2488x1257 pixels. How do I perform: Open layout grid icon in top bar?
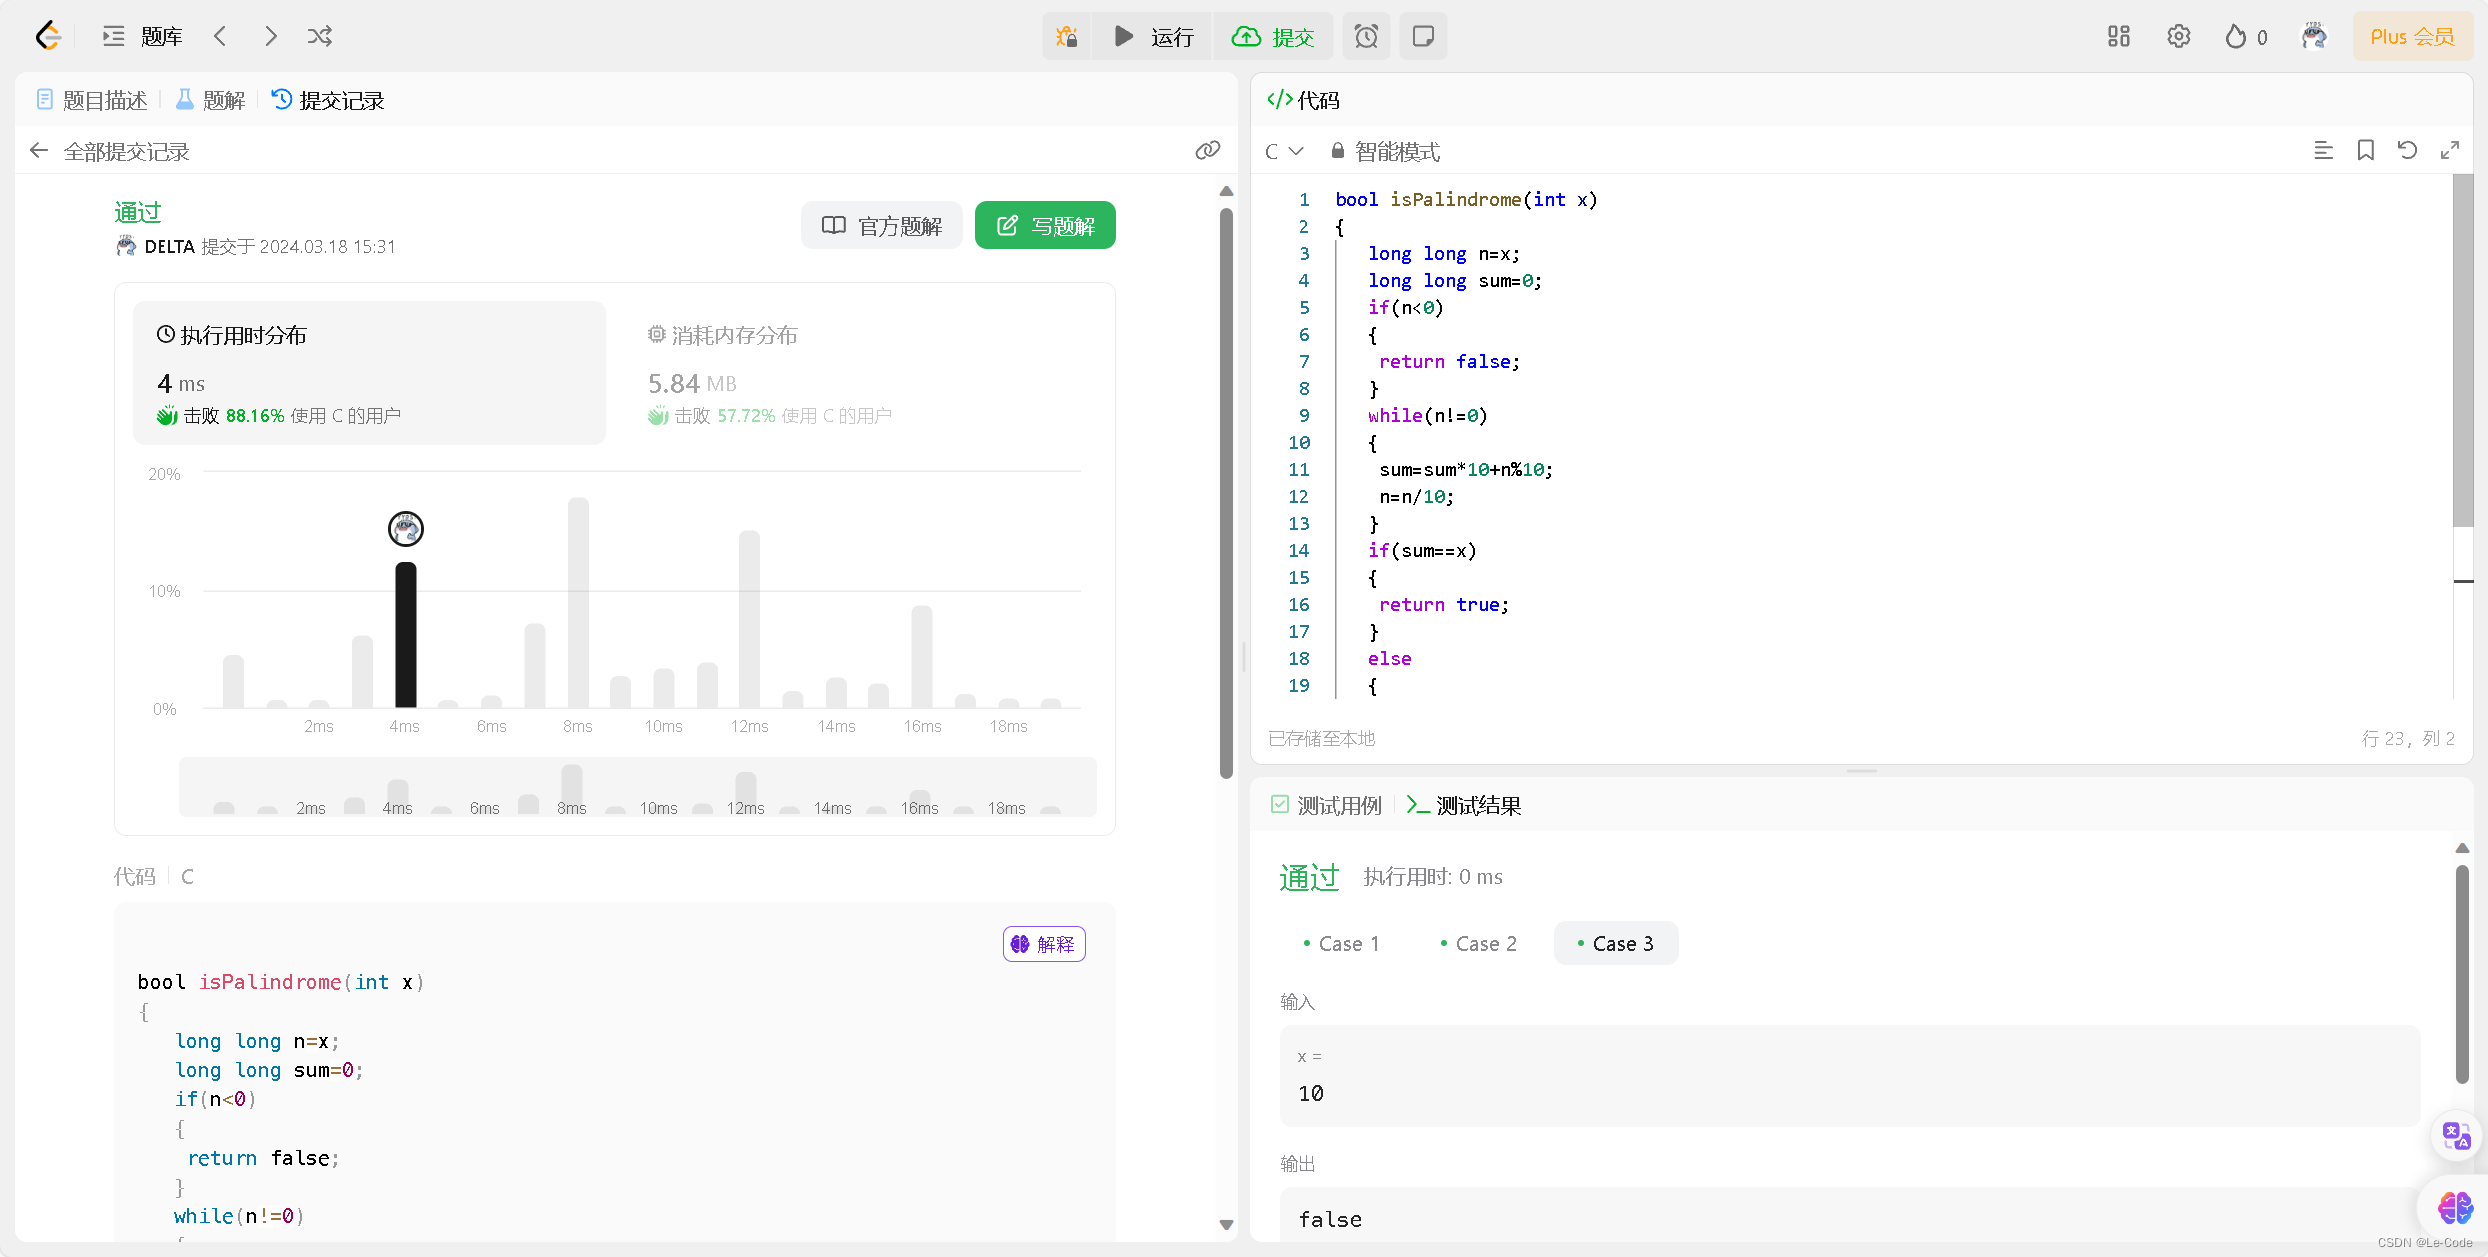[x=2118, y=37]
